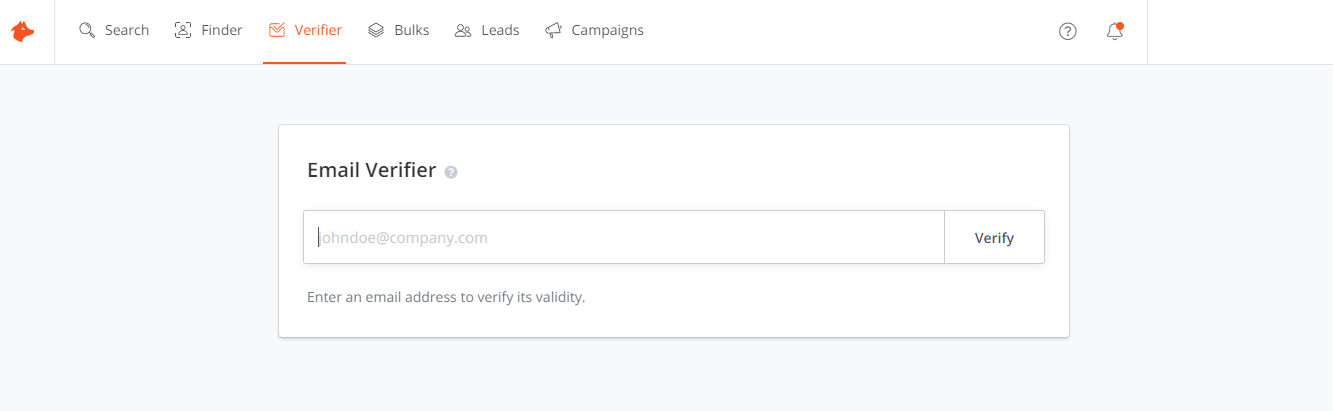Focus the johndoe@company.com email field
This screenshot has height=411, width=1334.
tap(624, 237)
